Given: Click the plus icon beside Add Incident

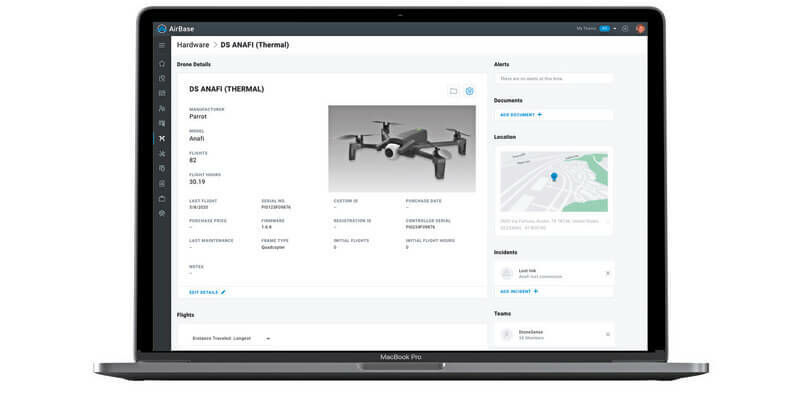Looking at the screenshot, I should coord(536,291).
